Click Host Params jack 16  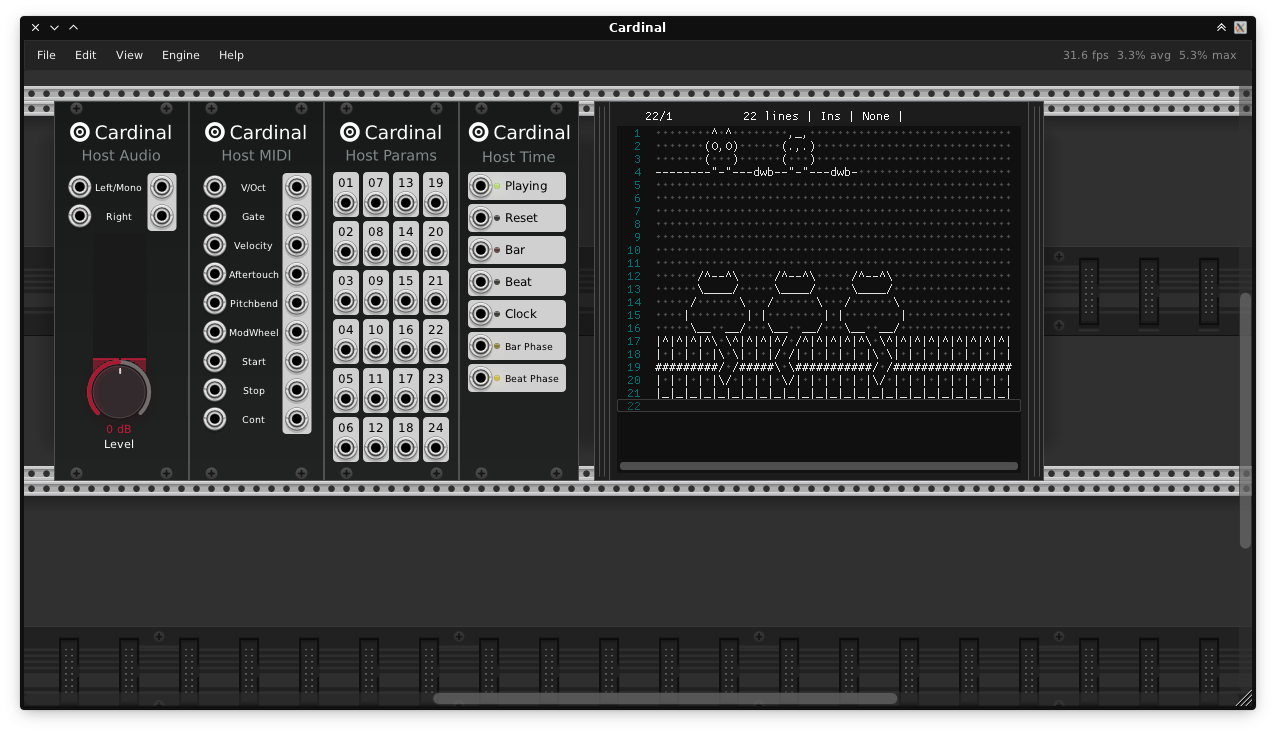click(406, 351)
